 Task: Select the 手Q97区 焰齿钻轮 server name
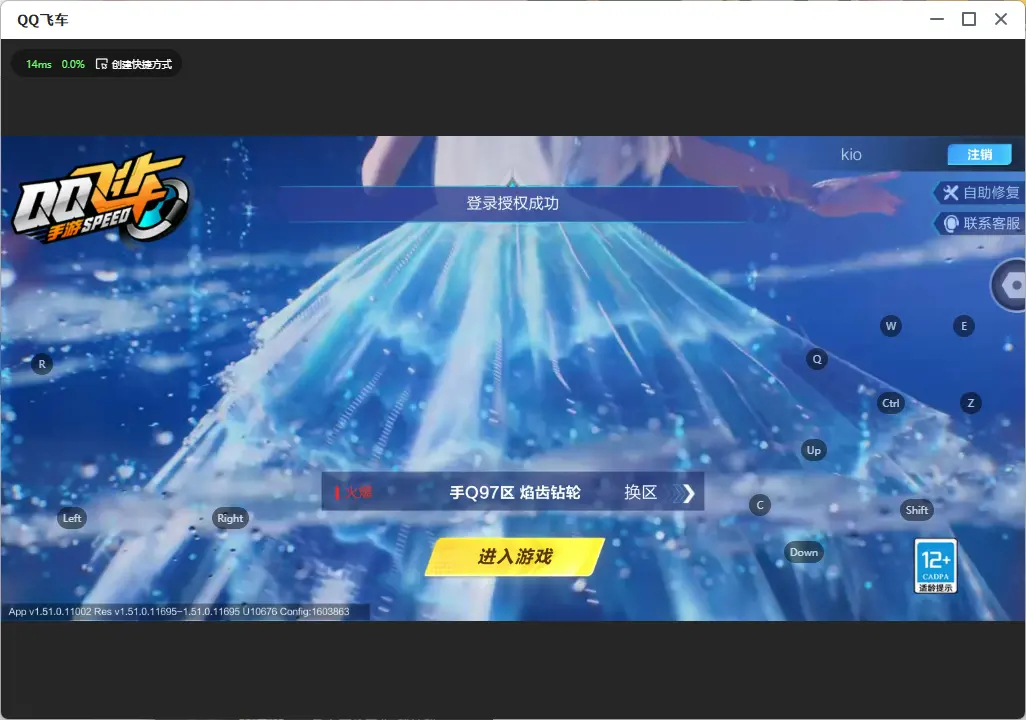click(x=514, y=492)
